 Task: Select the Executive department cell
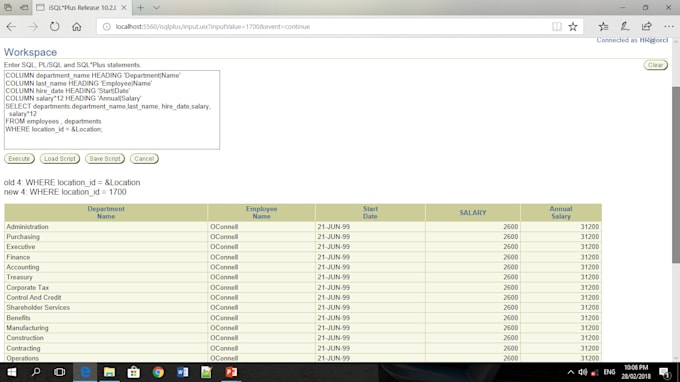pyautogui.click(x=106, y=247)
